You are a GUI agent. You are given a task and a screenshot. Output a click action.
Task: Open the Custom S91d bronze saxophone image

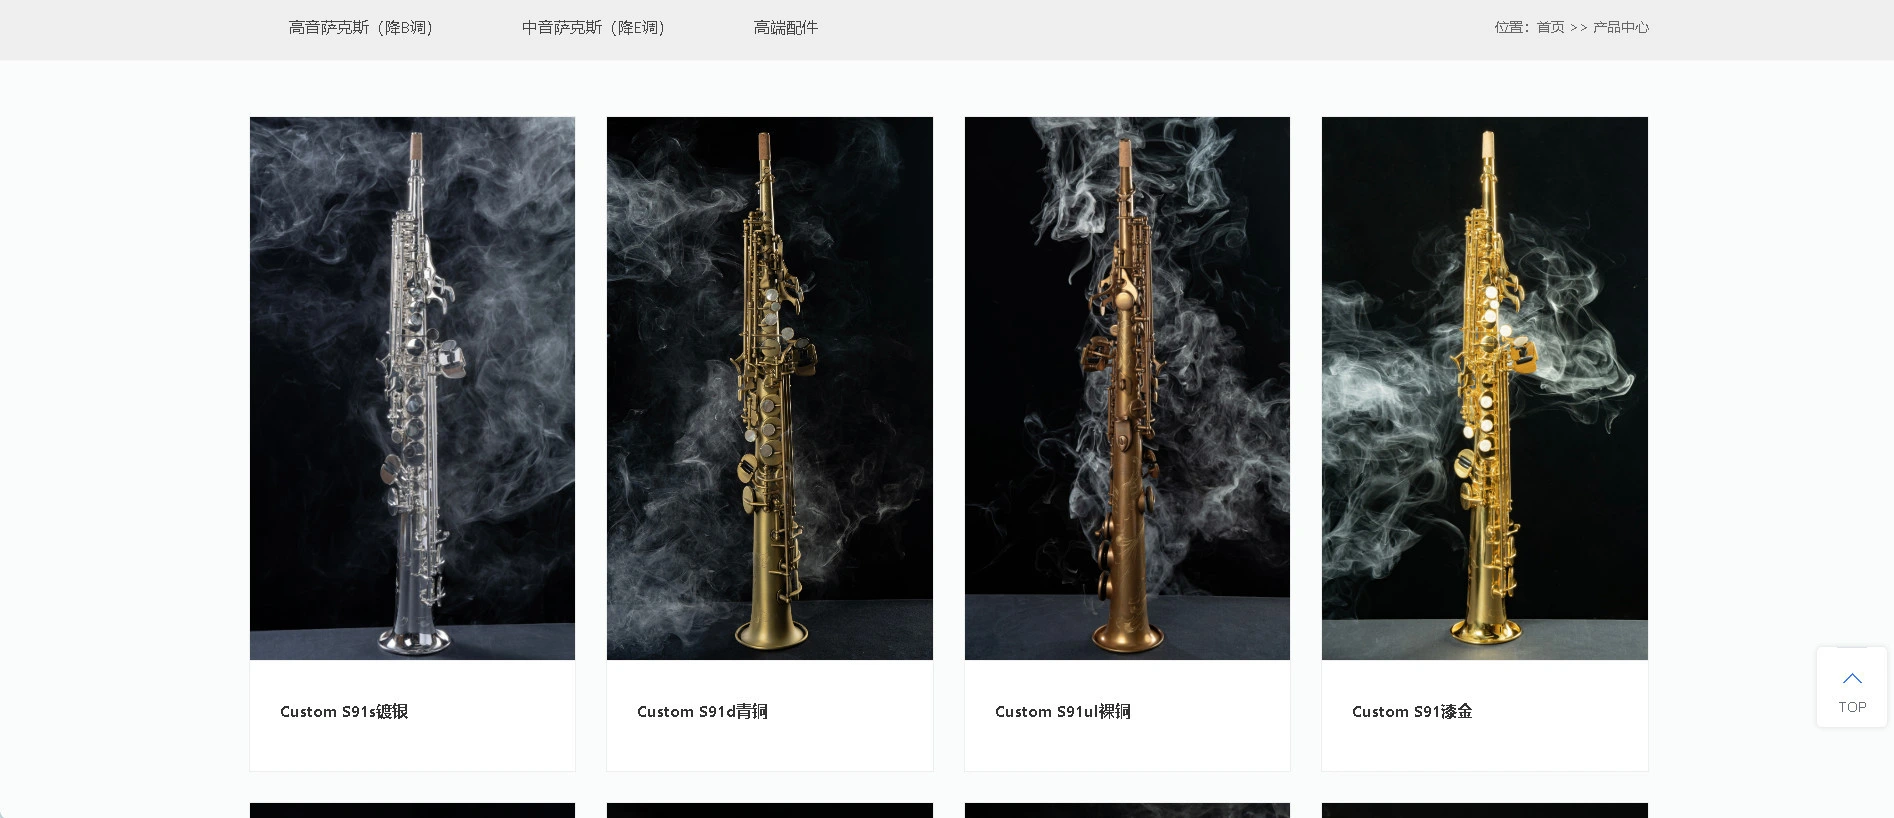pos(769,388)
